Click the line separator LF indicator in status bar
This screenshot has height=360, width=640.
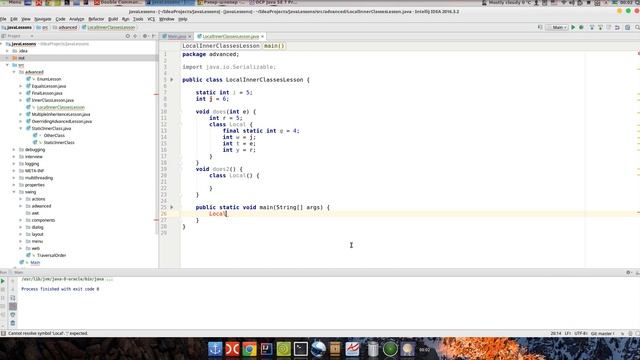click(x=567, y=333)
